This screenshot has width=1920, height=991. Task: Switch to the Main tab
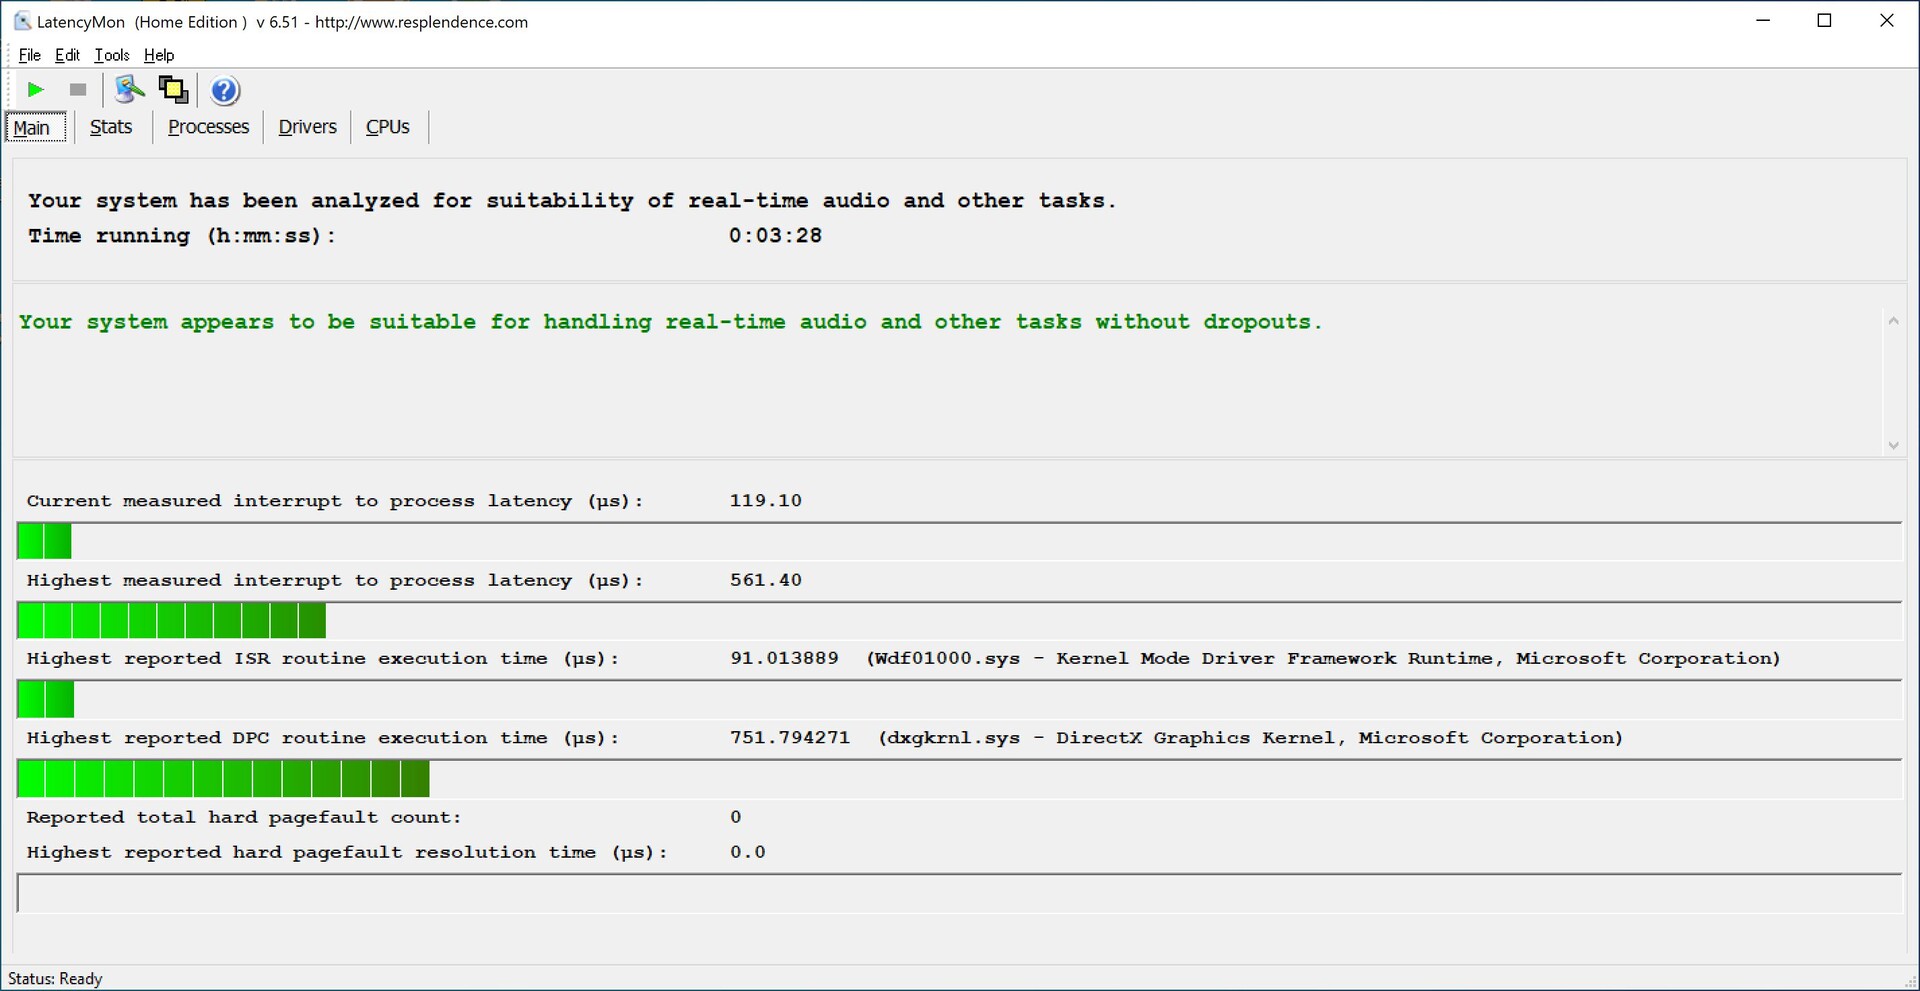coord(32,127)
